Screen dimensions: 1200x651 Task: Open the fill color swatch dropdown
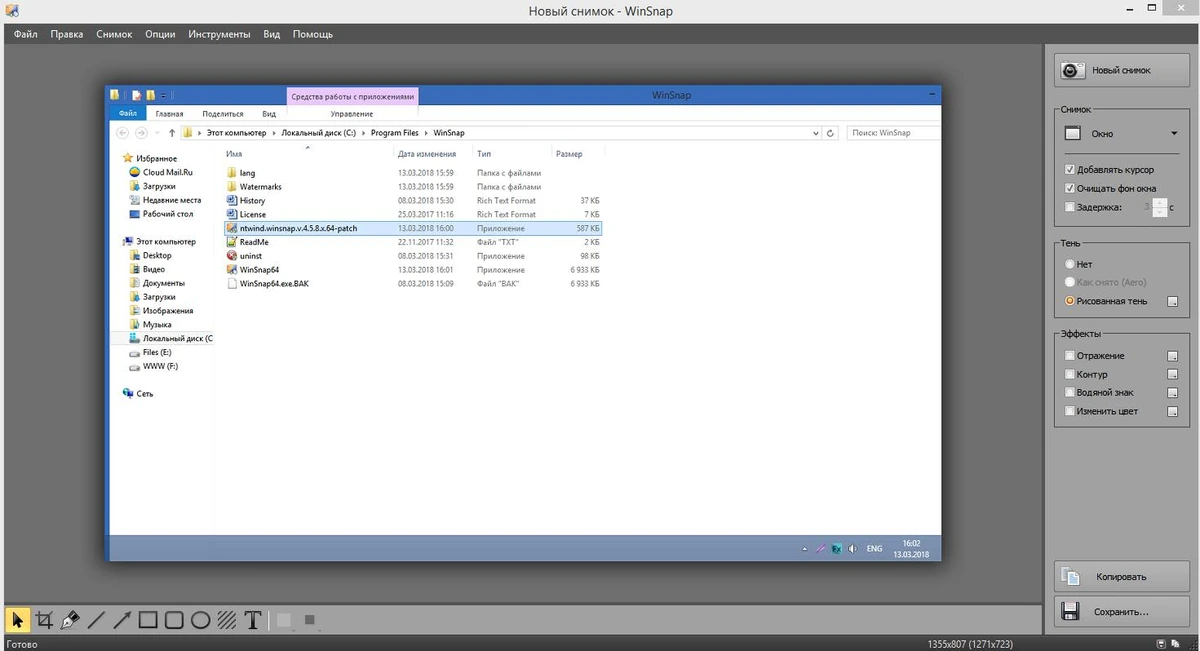click(x=284, y=620)
